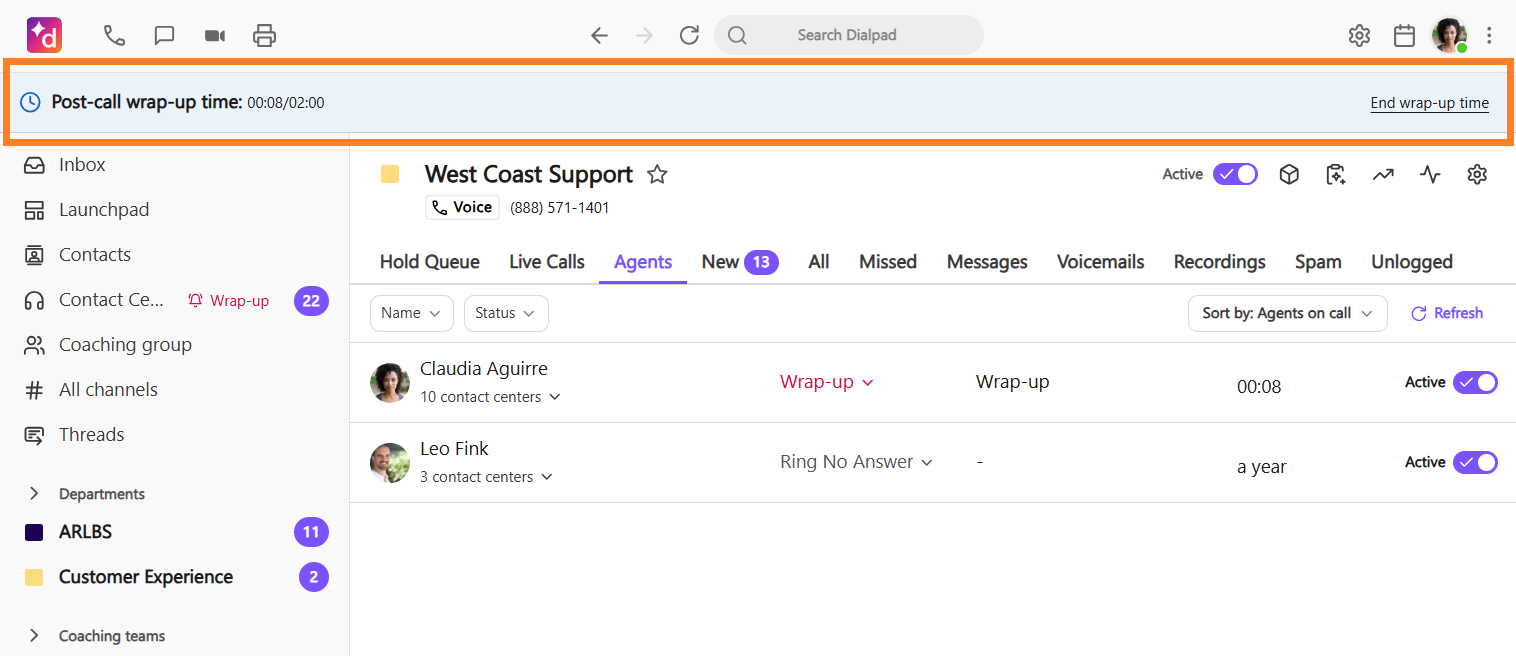
Task: Click the clock icon by wrap-up time
Action: (x=31, y=102)
